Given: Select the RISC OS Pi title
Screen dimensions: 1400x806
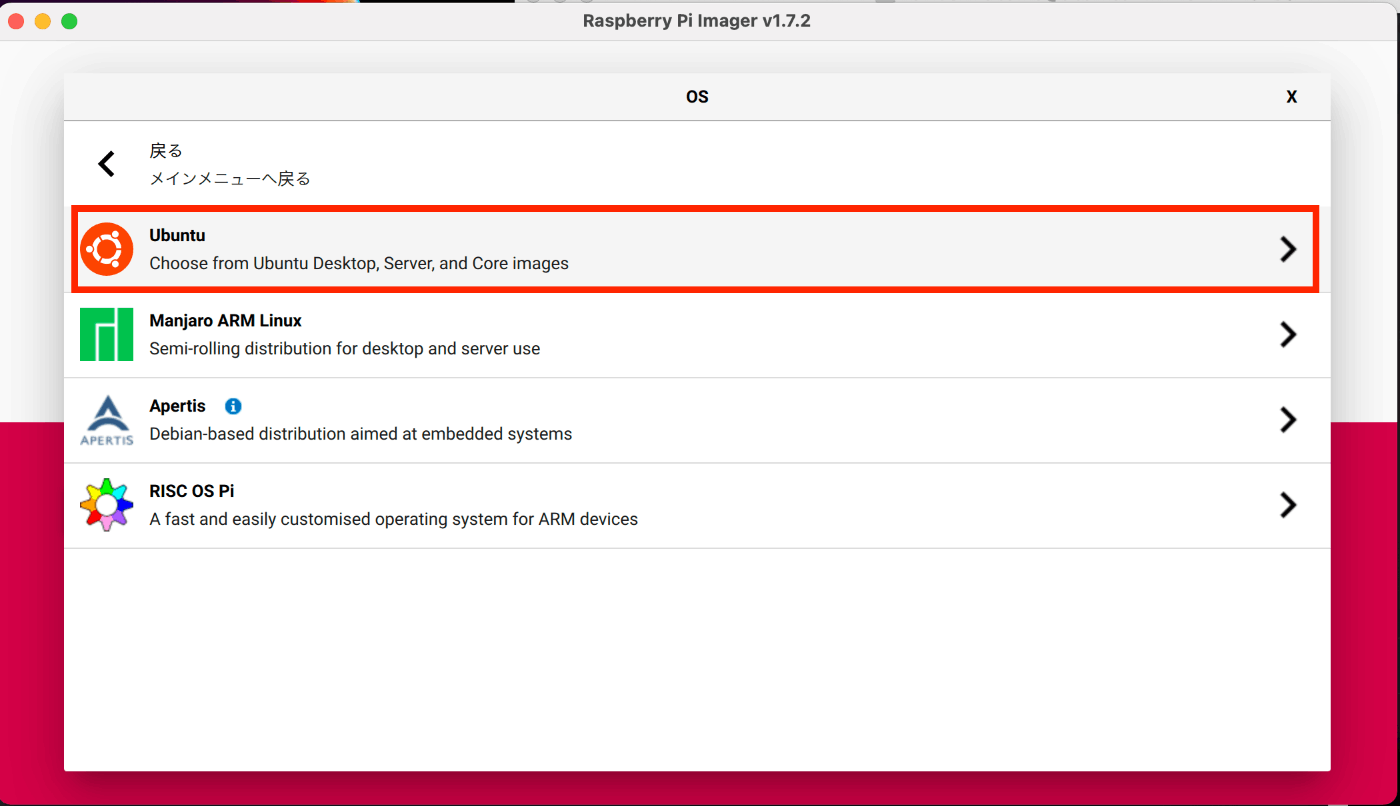Looking at the screenshot, I should tap(191, 491).
